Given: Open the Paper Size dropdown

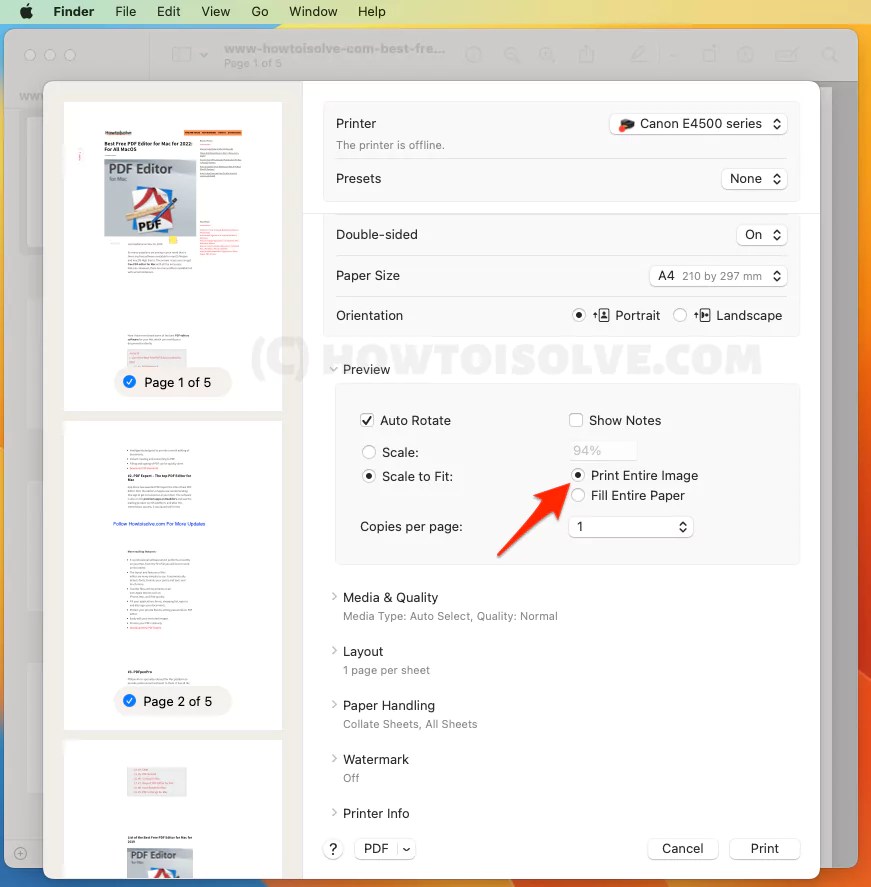Looking at the screenshot, I should (x=718, y=275).
